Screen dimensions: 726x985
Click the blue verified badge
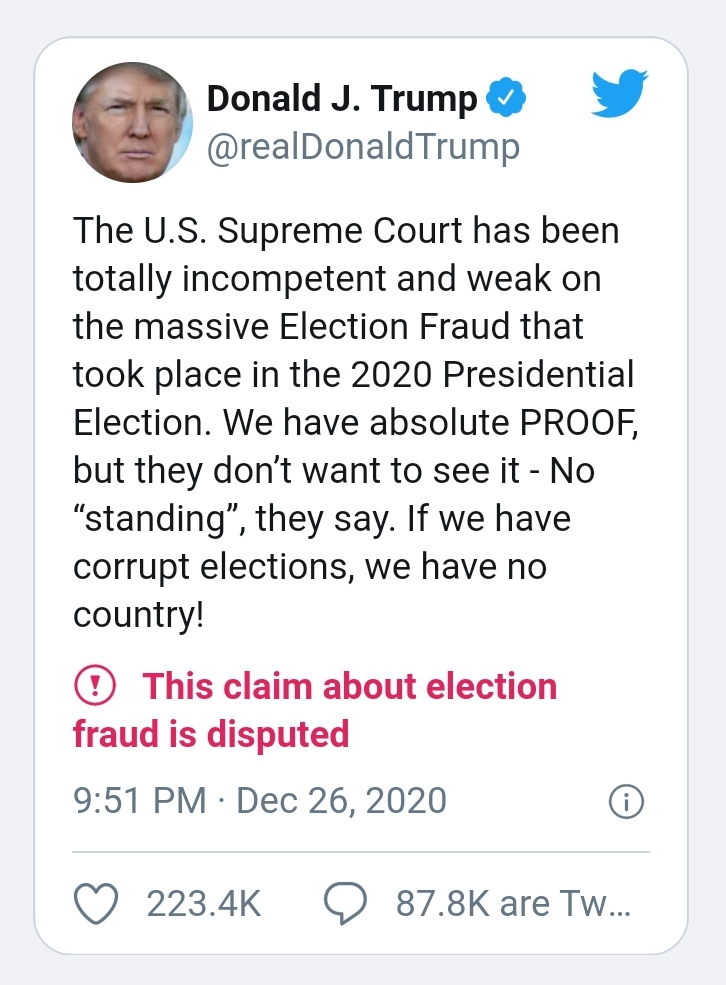coord(507,100)
